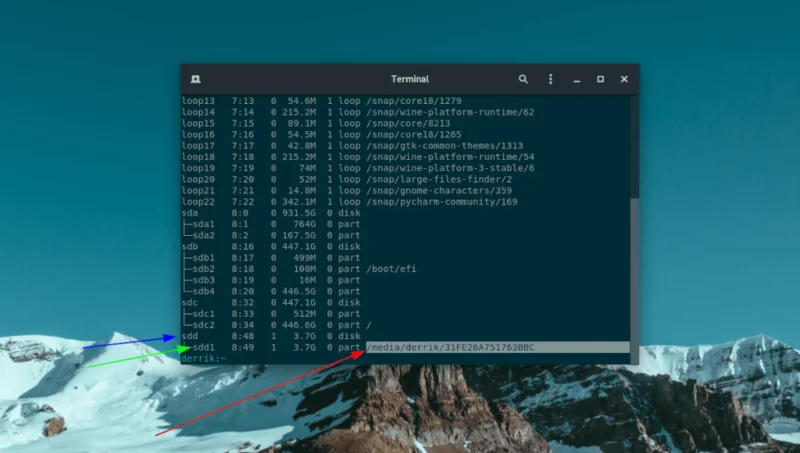Click the 931.5G size value
This screenshot has width=800, height=453.
click(x=299, y=213)
